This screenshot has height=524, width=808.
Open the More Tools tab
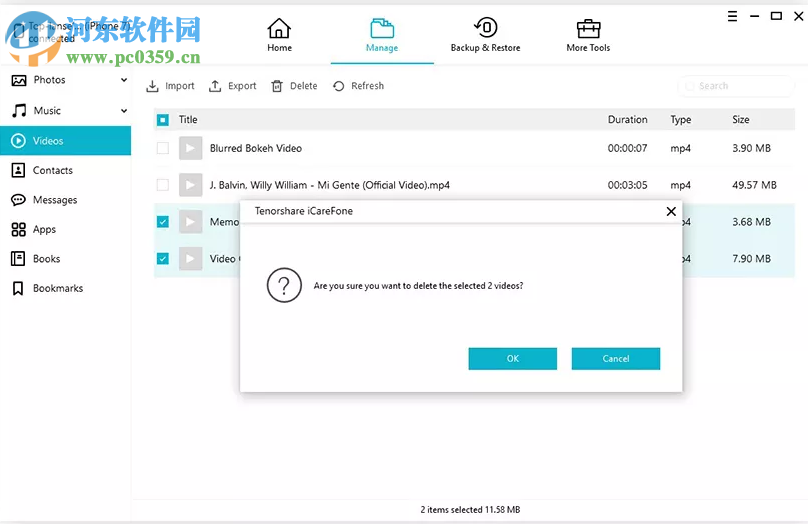point(588,35)
